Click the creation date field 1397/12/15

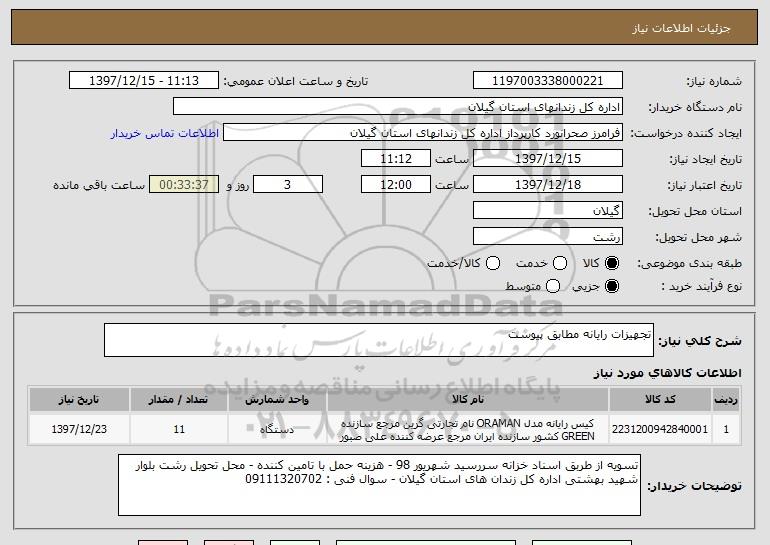[548, 159]
